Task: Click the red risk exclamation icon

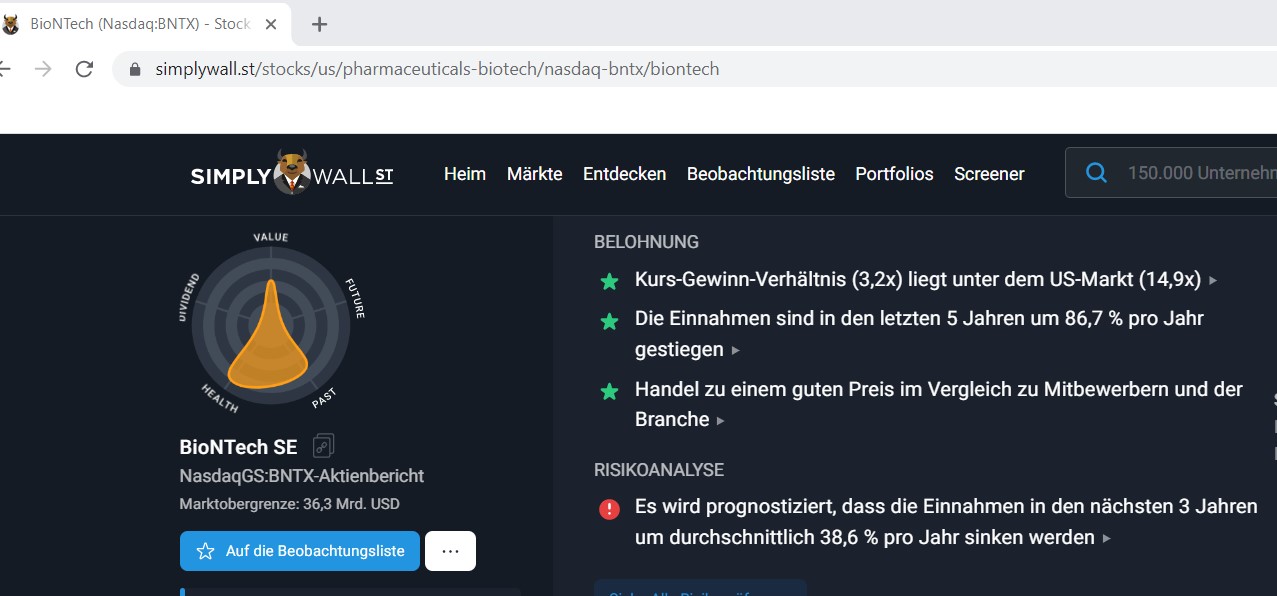Action: click(609, 508)
